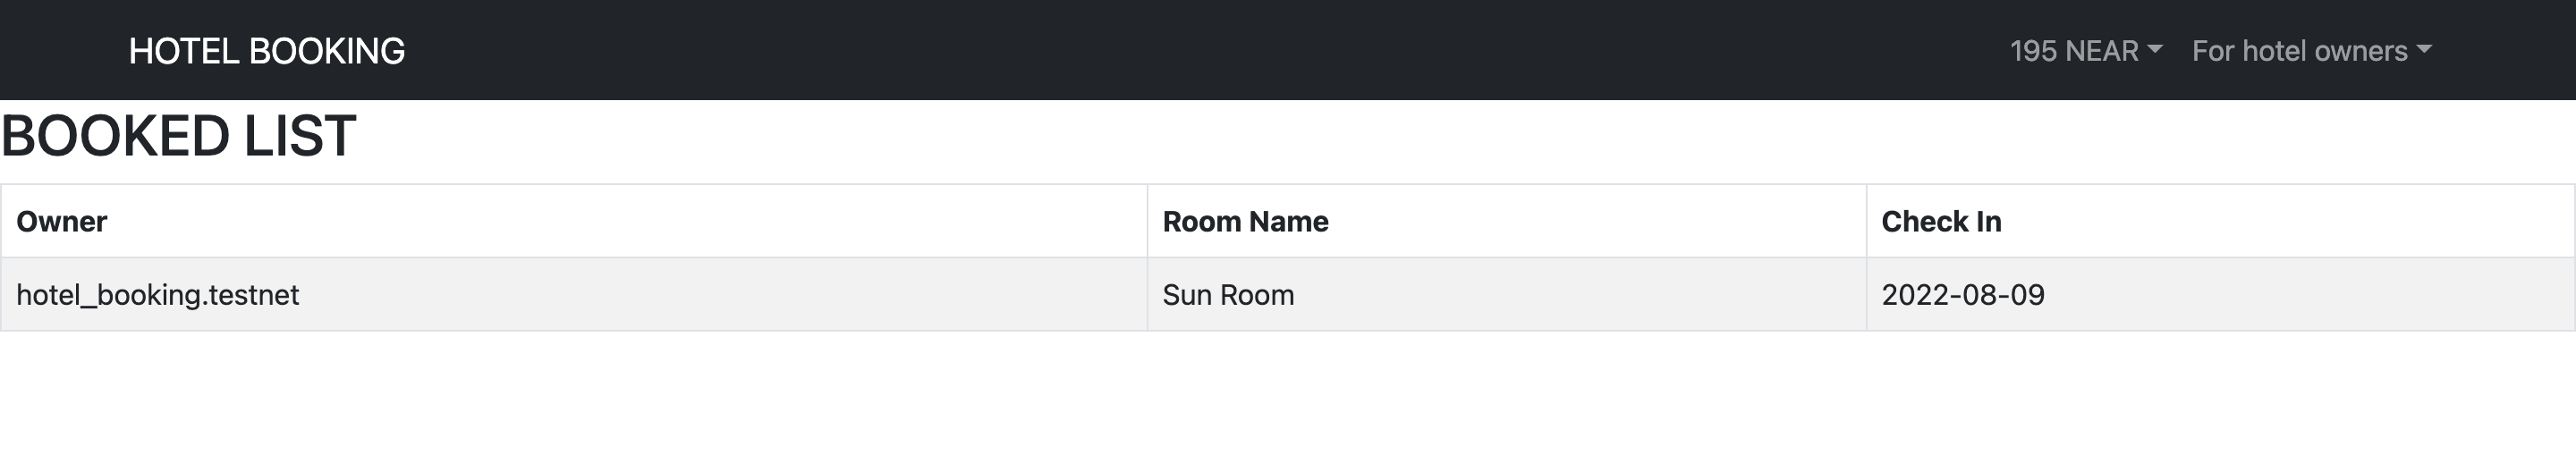This screenshot has width=2576, height=455.
Task: Click the caret next to 195 NEAR
Action: pyautogui.click(x=2155, y=49)
